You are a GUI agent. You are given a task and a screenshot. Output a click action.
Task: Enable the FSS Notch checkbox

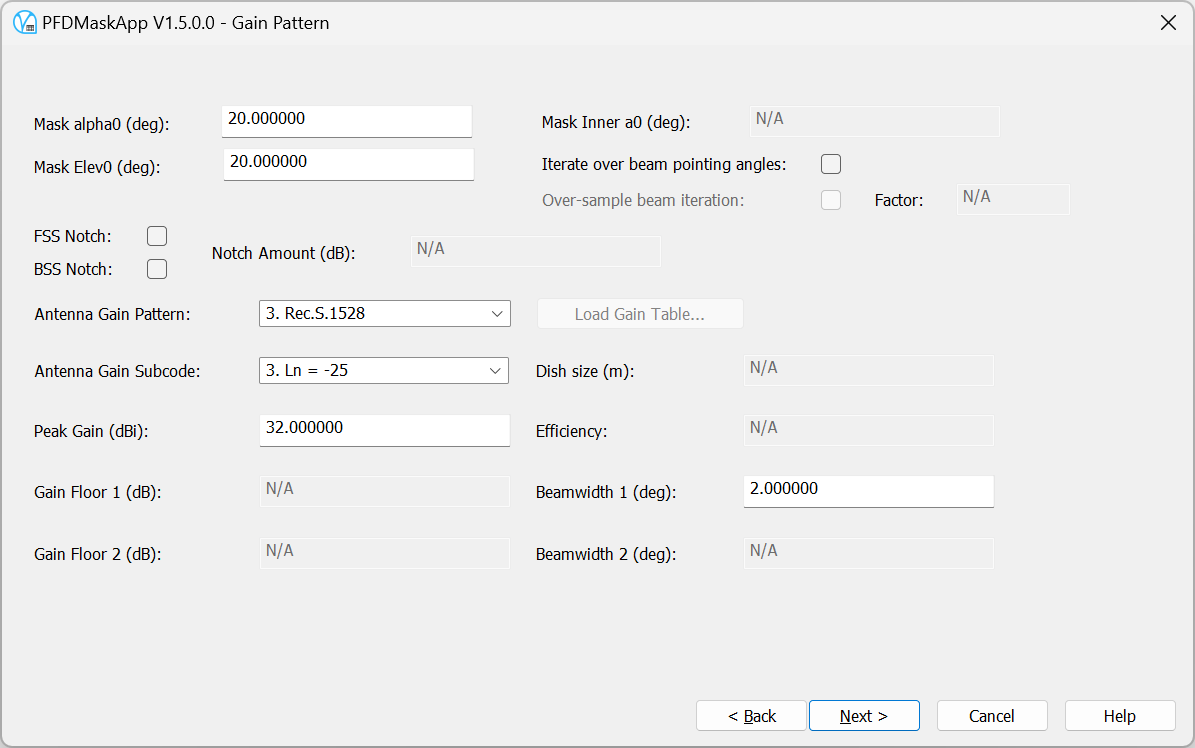pyautogui.click(x=157, y=235)
